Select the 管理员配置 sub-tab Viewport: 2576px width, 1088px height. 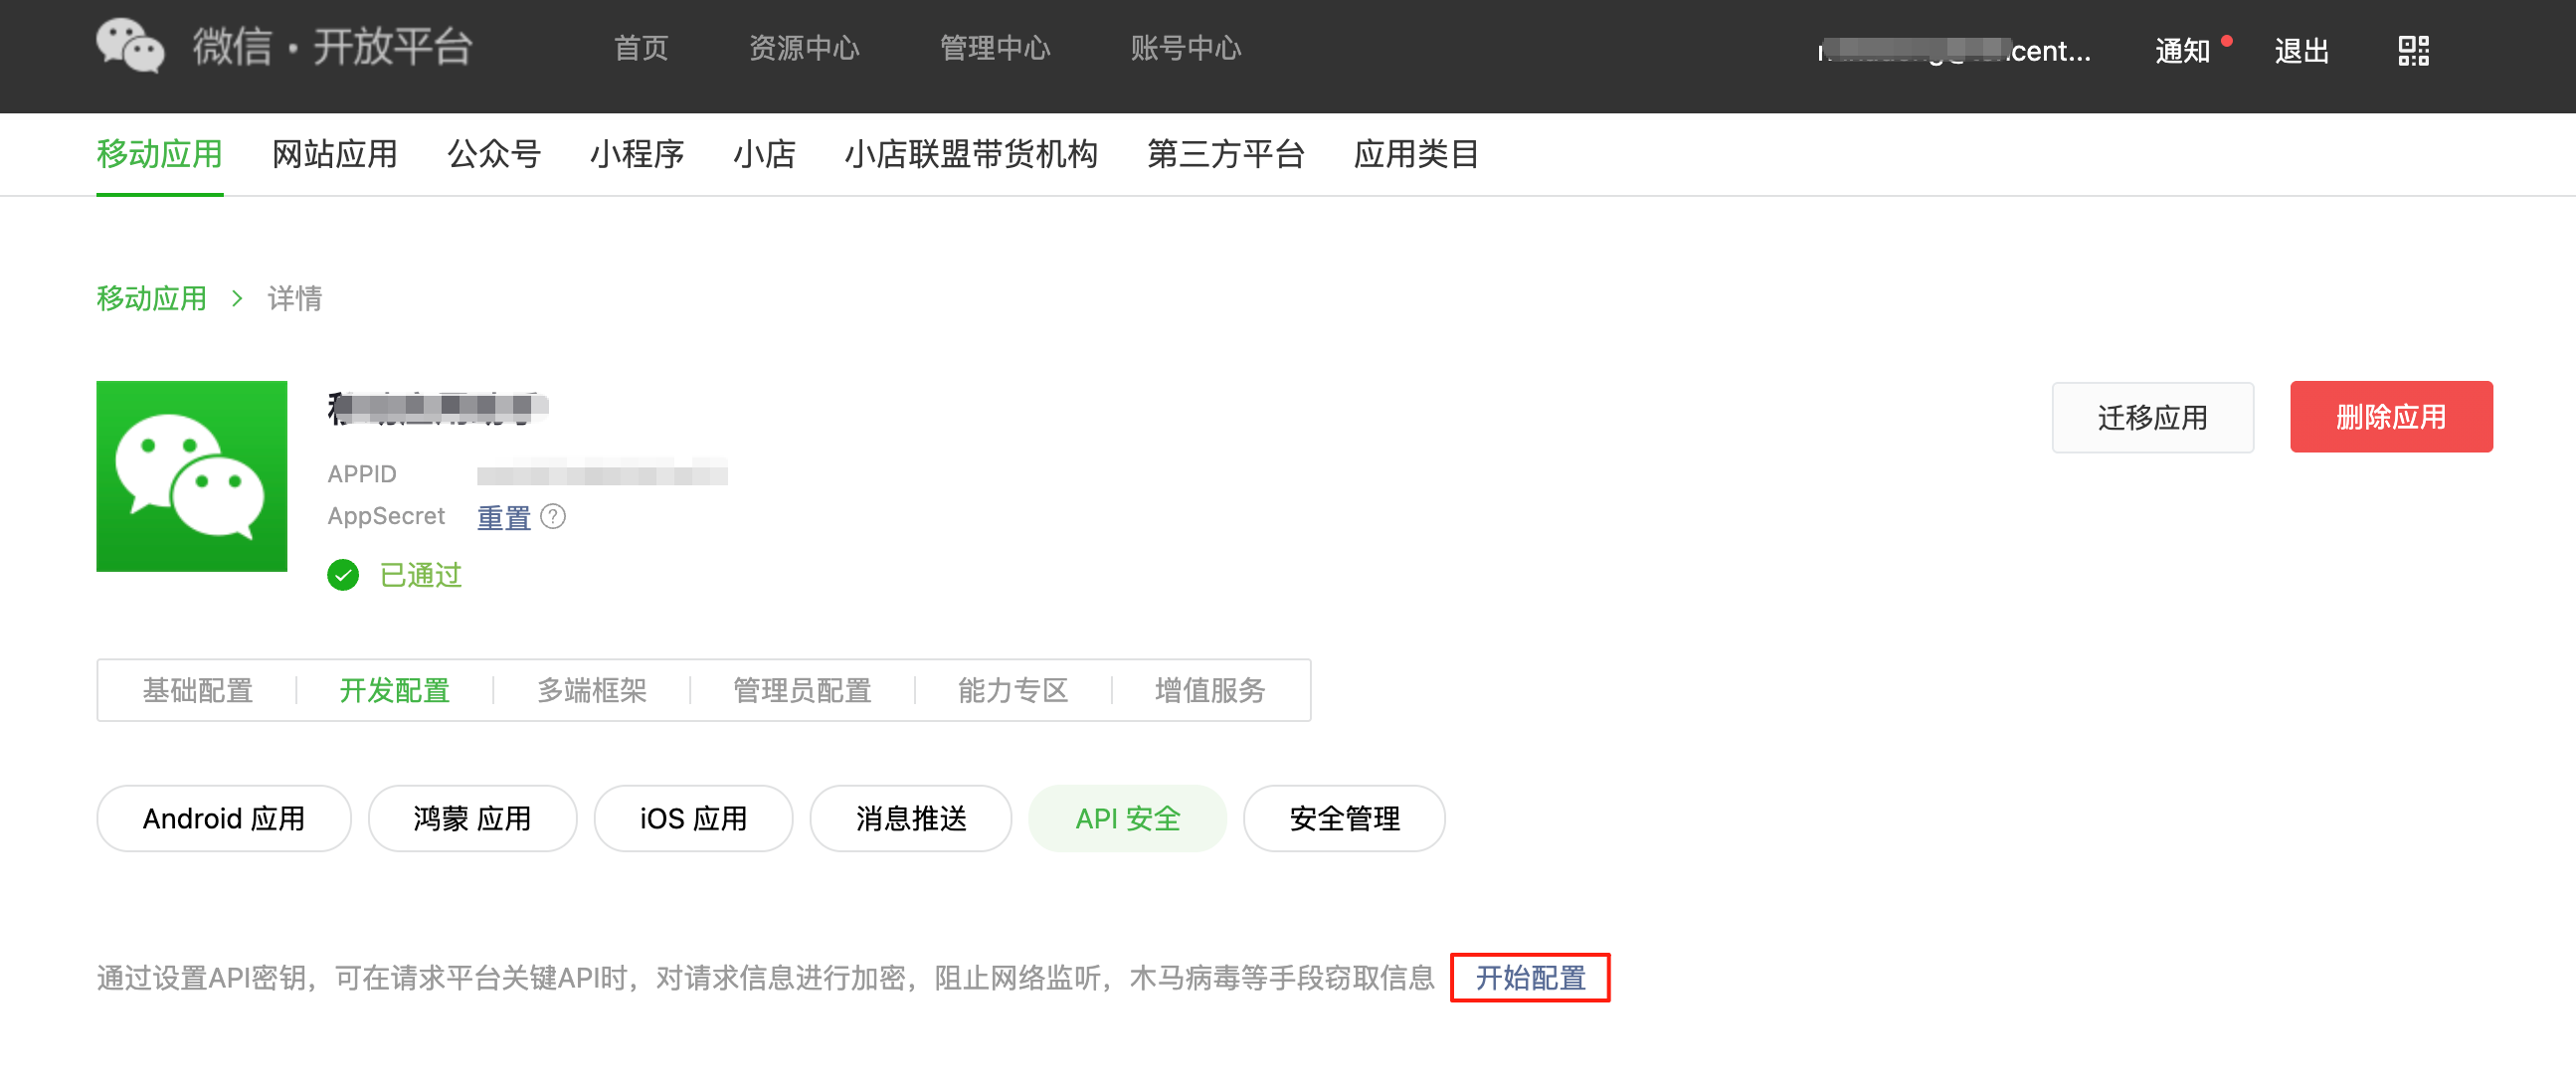[x=801, y=690]
